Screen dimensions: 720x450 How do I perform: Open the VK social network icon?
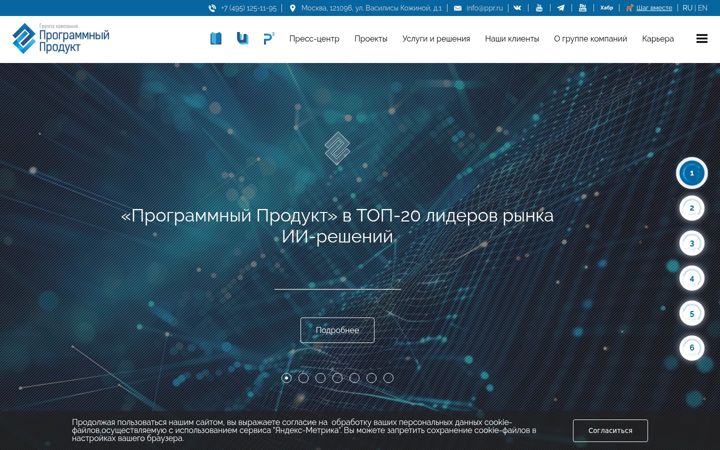click(518, 8)
